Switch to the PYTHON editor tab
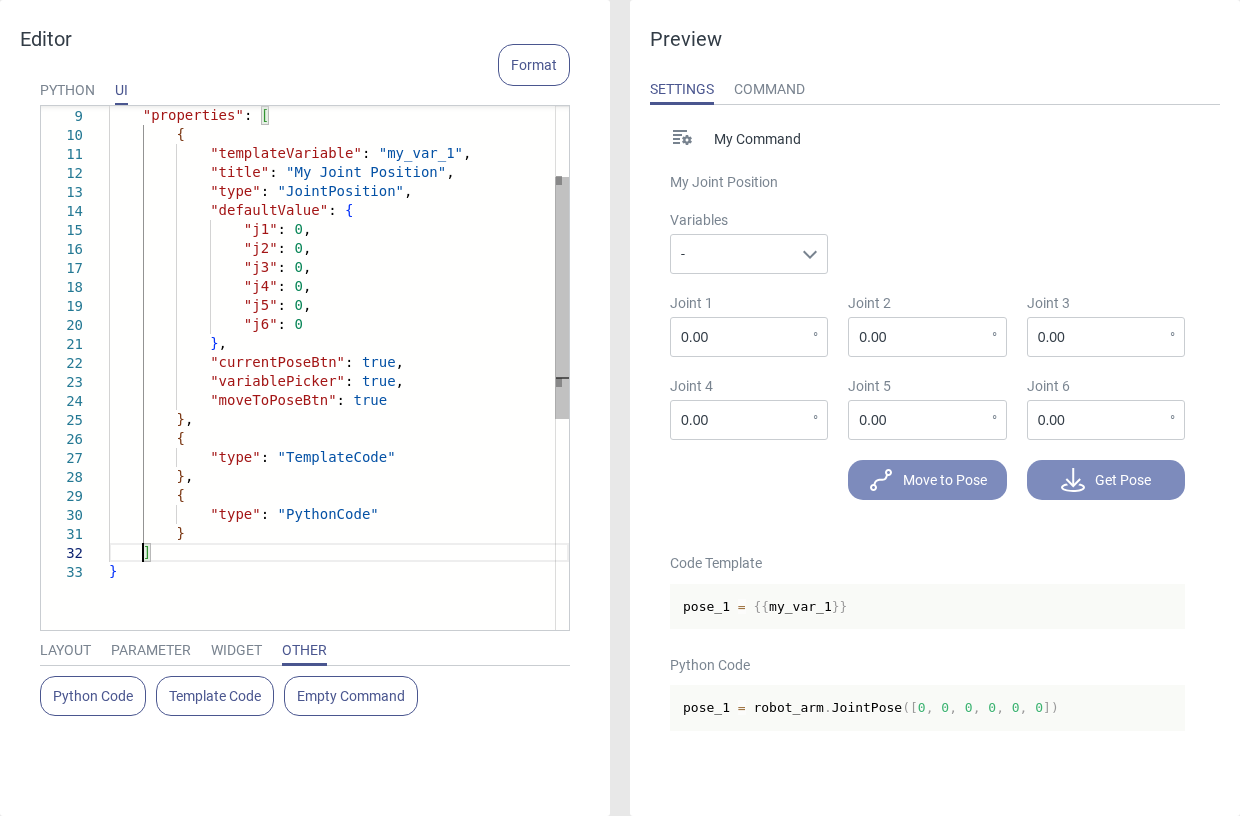 point(67,90)
